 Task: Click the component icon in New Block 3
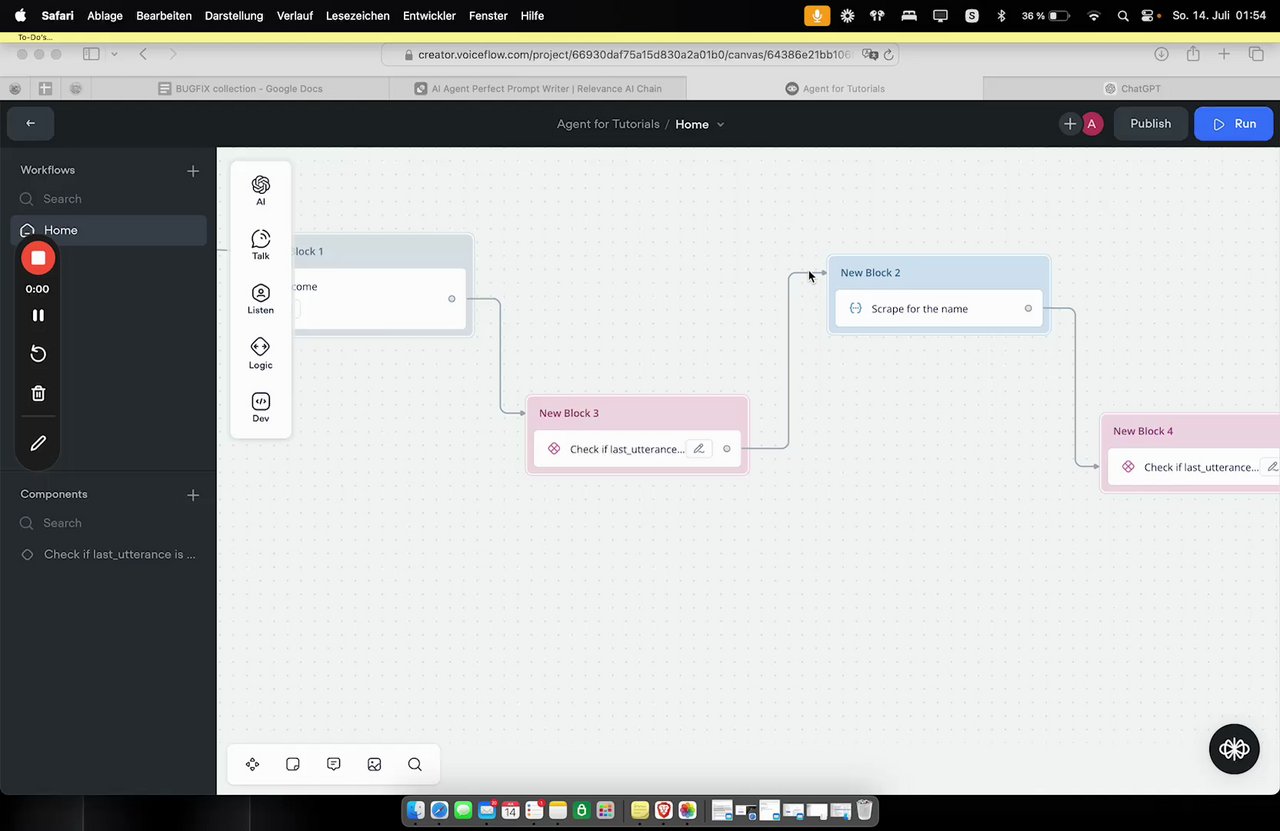(554, 449)
